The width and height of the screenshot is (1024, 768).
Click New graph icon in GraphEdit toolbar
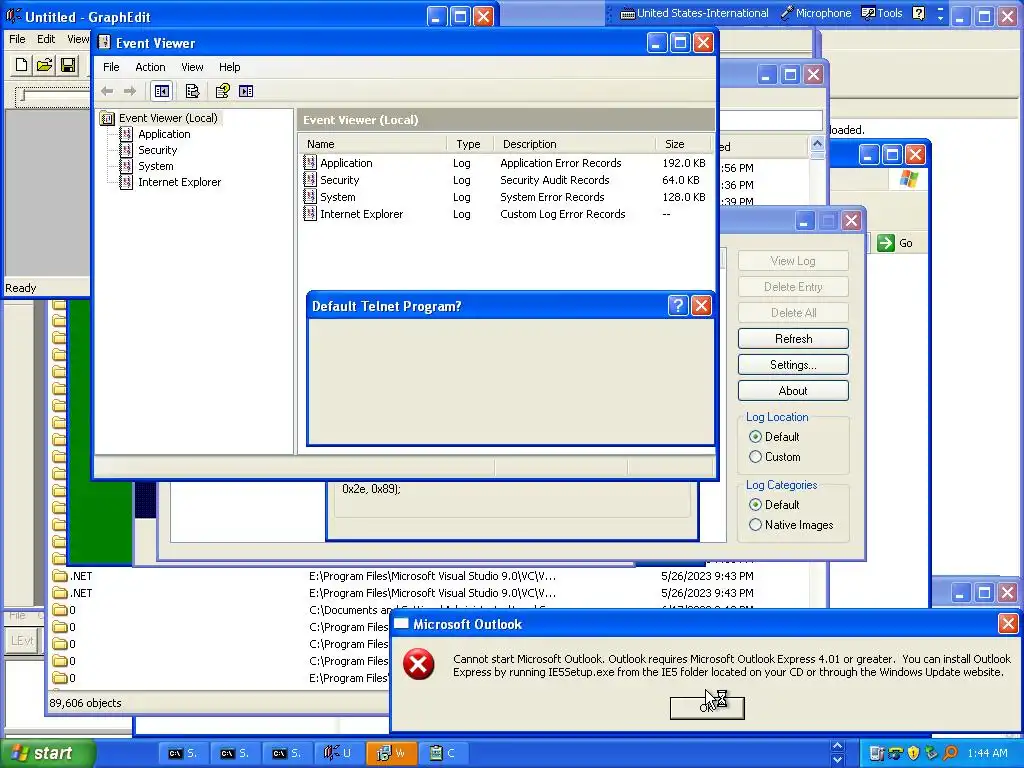(x=21, y=65)
